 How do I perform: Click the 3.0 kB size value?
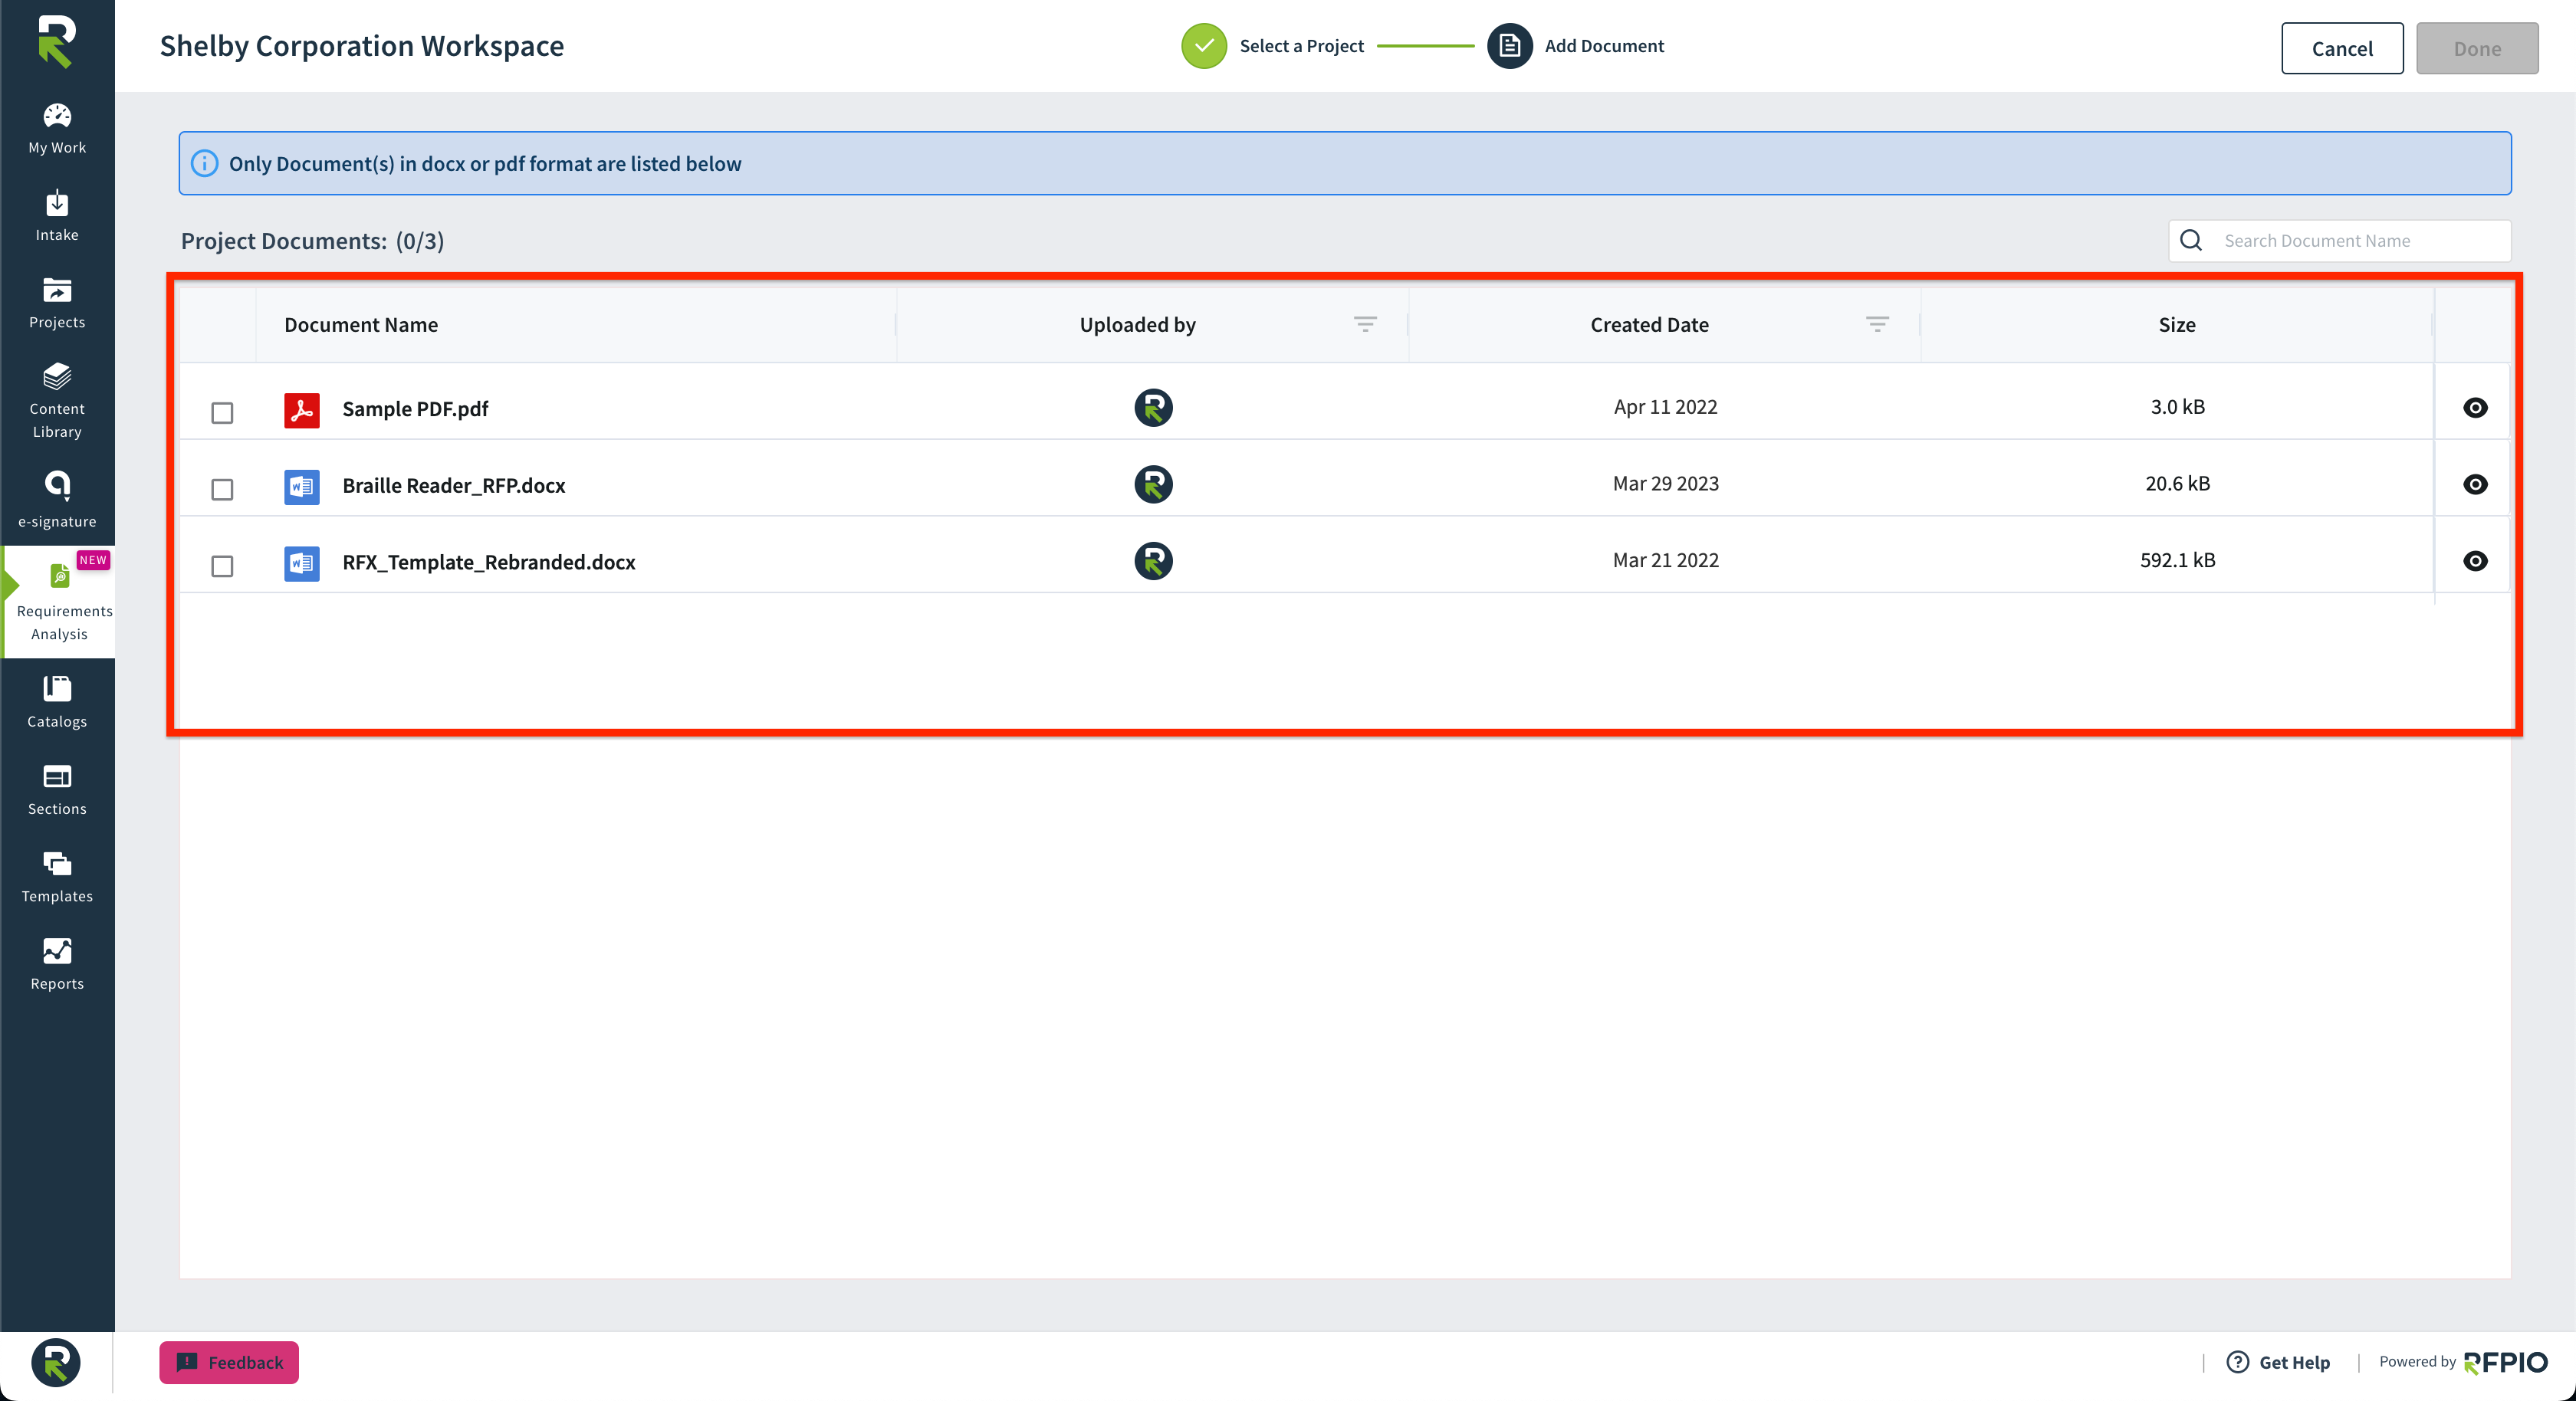point(2177,407)
